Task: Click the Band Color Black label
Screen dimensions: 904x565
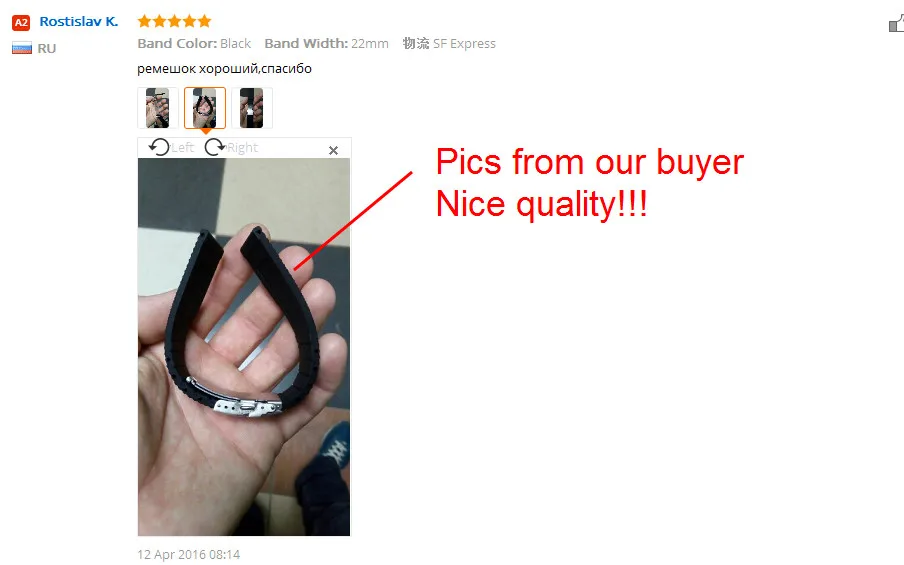Action: tap(194, 43)
